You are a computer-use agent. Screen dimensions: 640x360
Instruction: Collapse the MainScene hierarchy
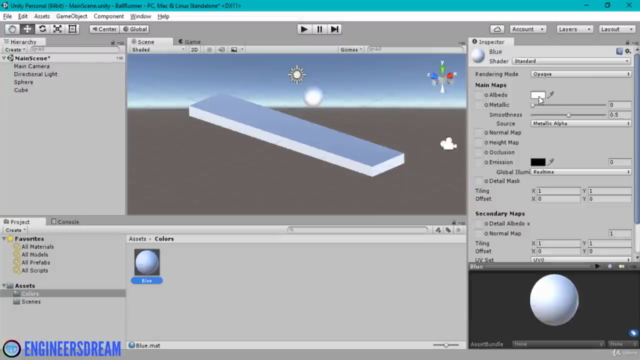click(4, 58)
